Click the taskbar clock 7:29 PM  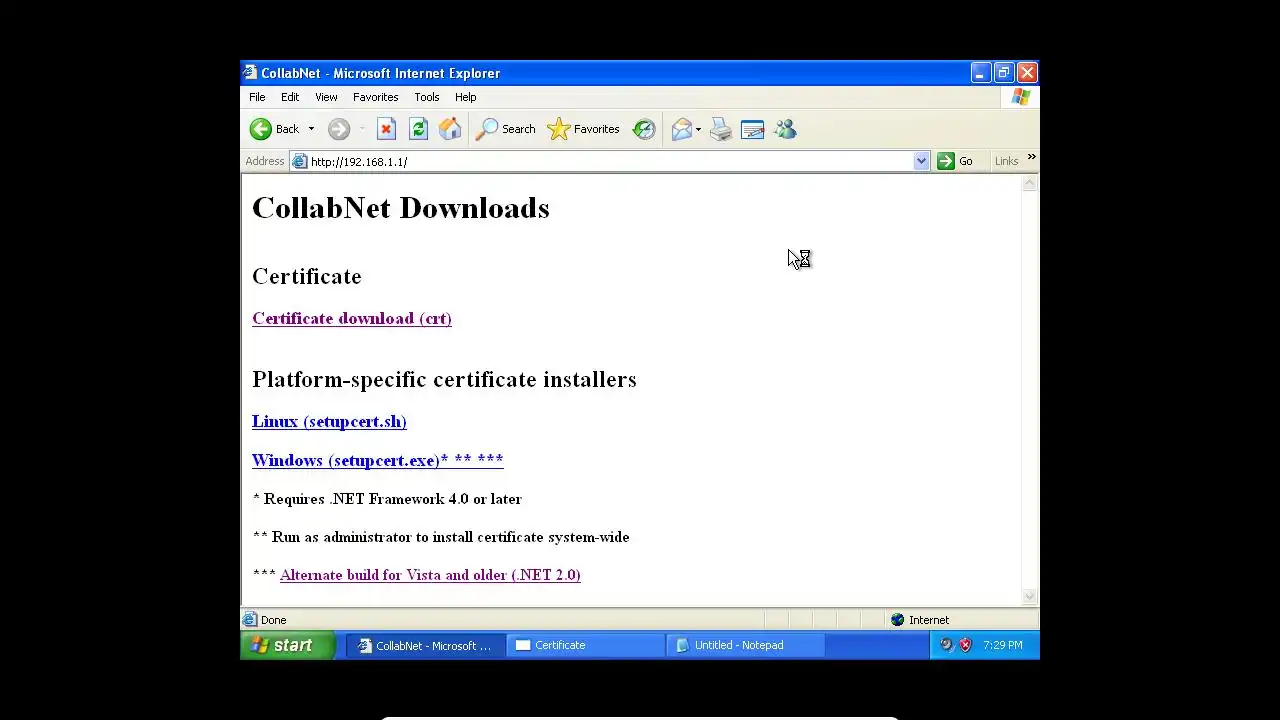[x=1003, y=645]
